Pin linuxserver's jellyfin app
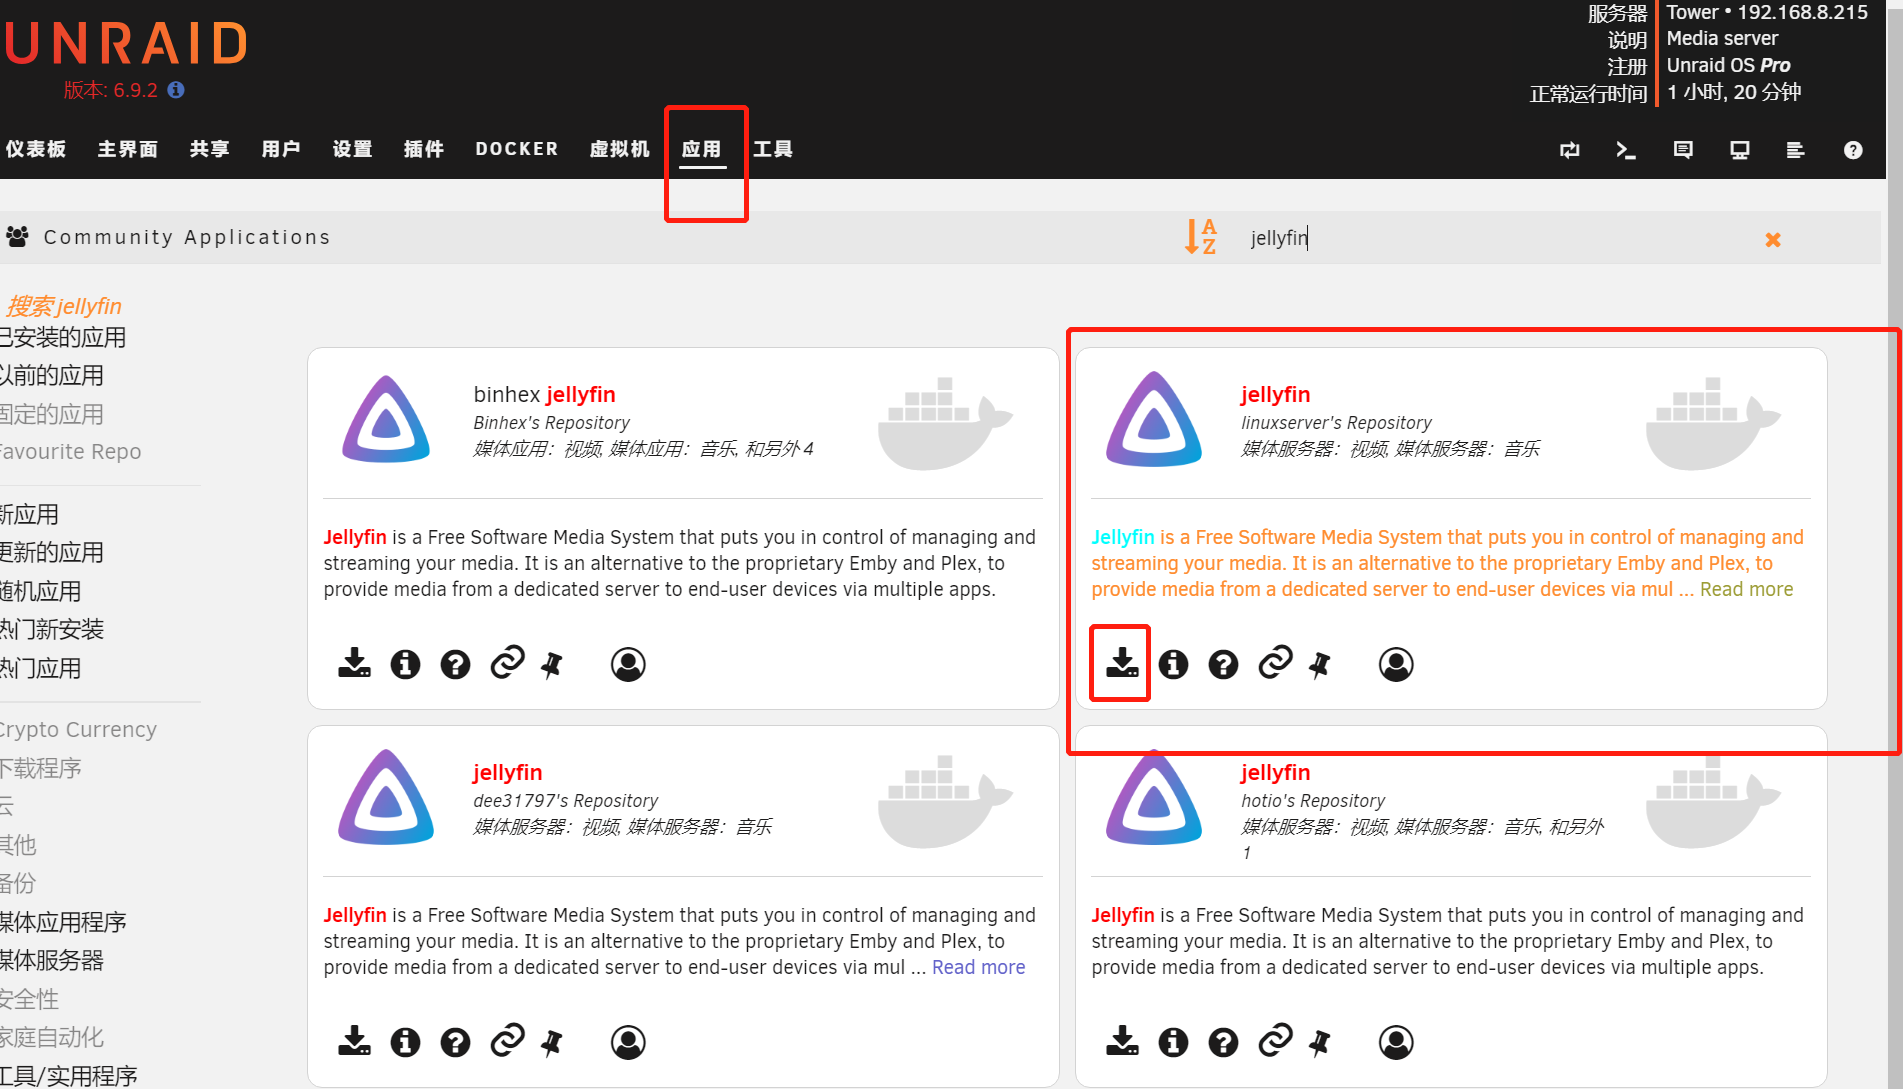 (1320, 664)
